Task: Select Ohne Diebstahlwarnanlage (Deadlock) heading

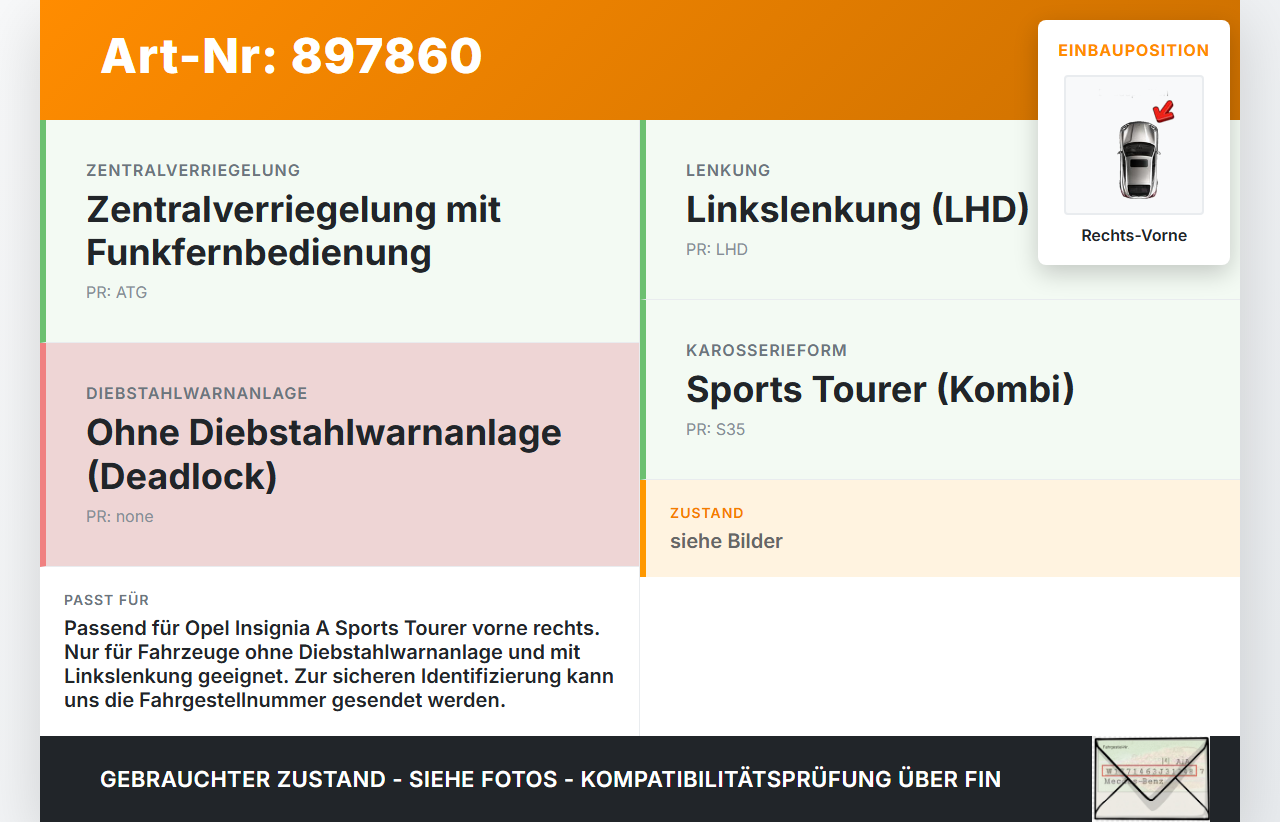Action: (324, 454)
